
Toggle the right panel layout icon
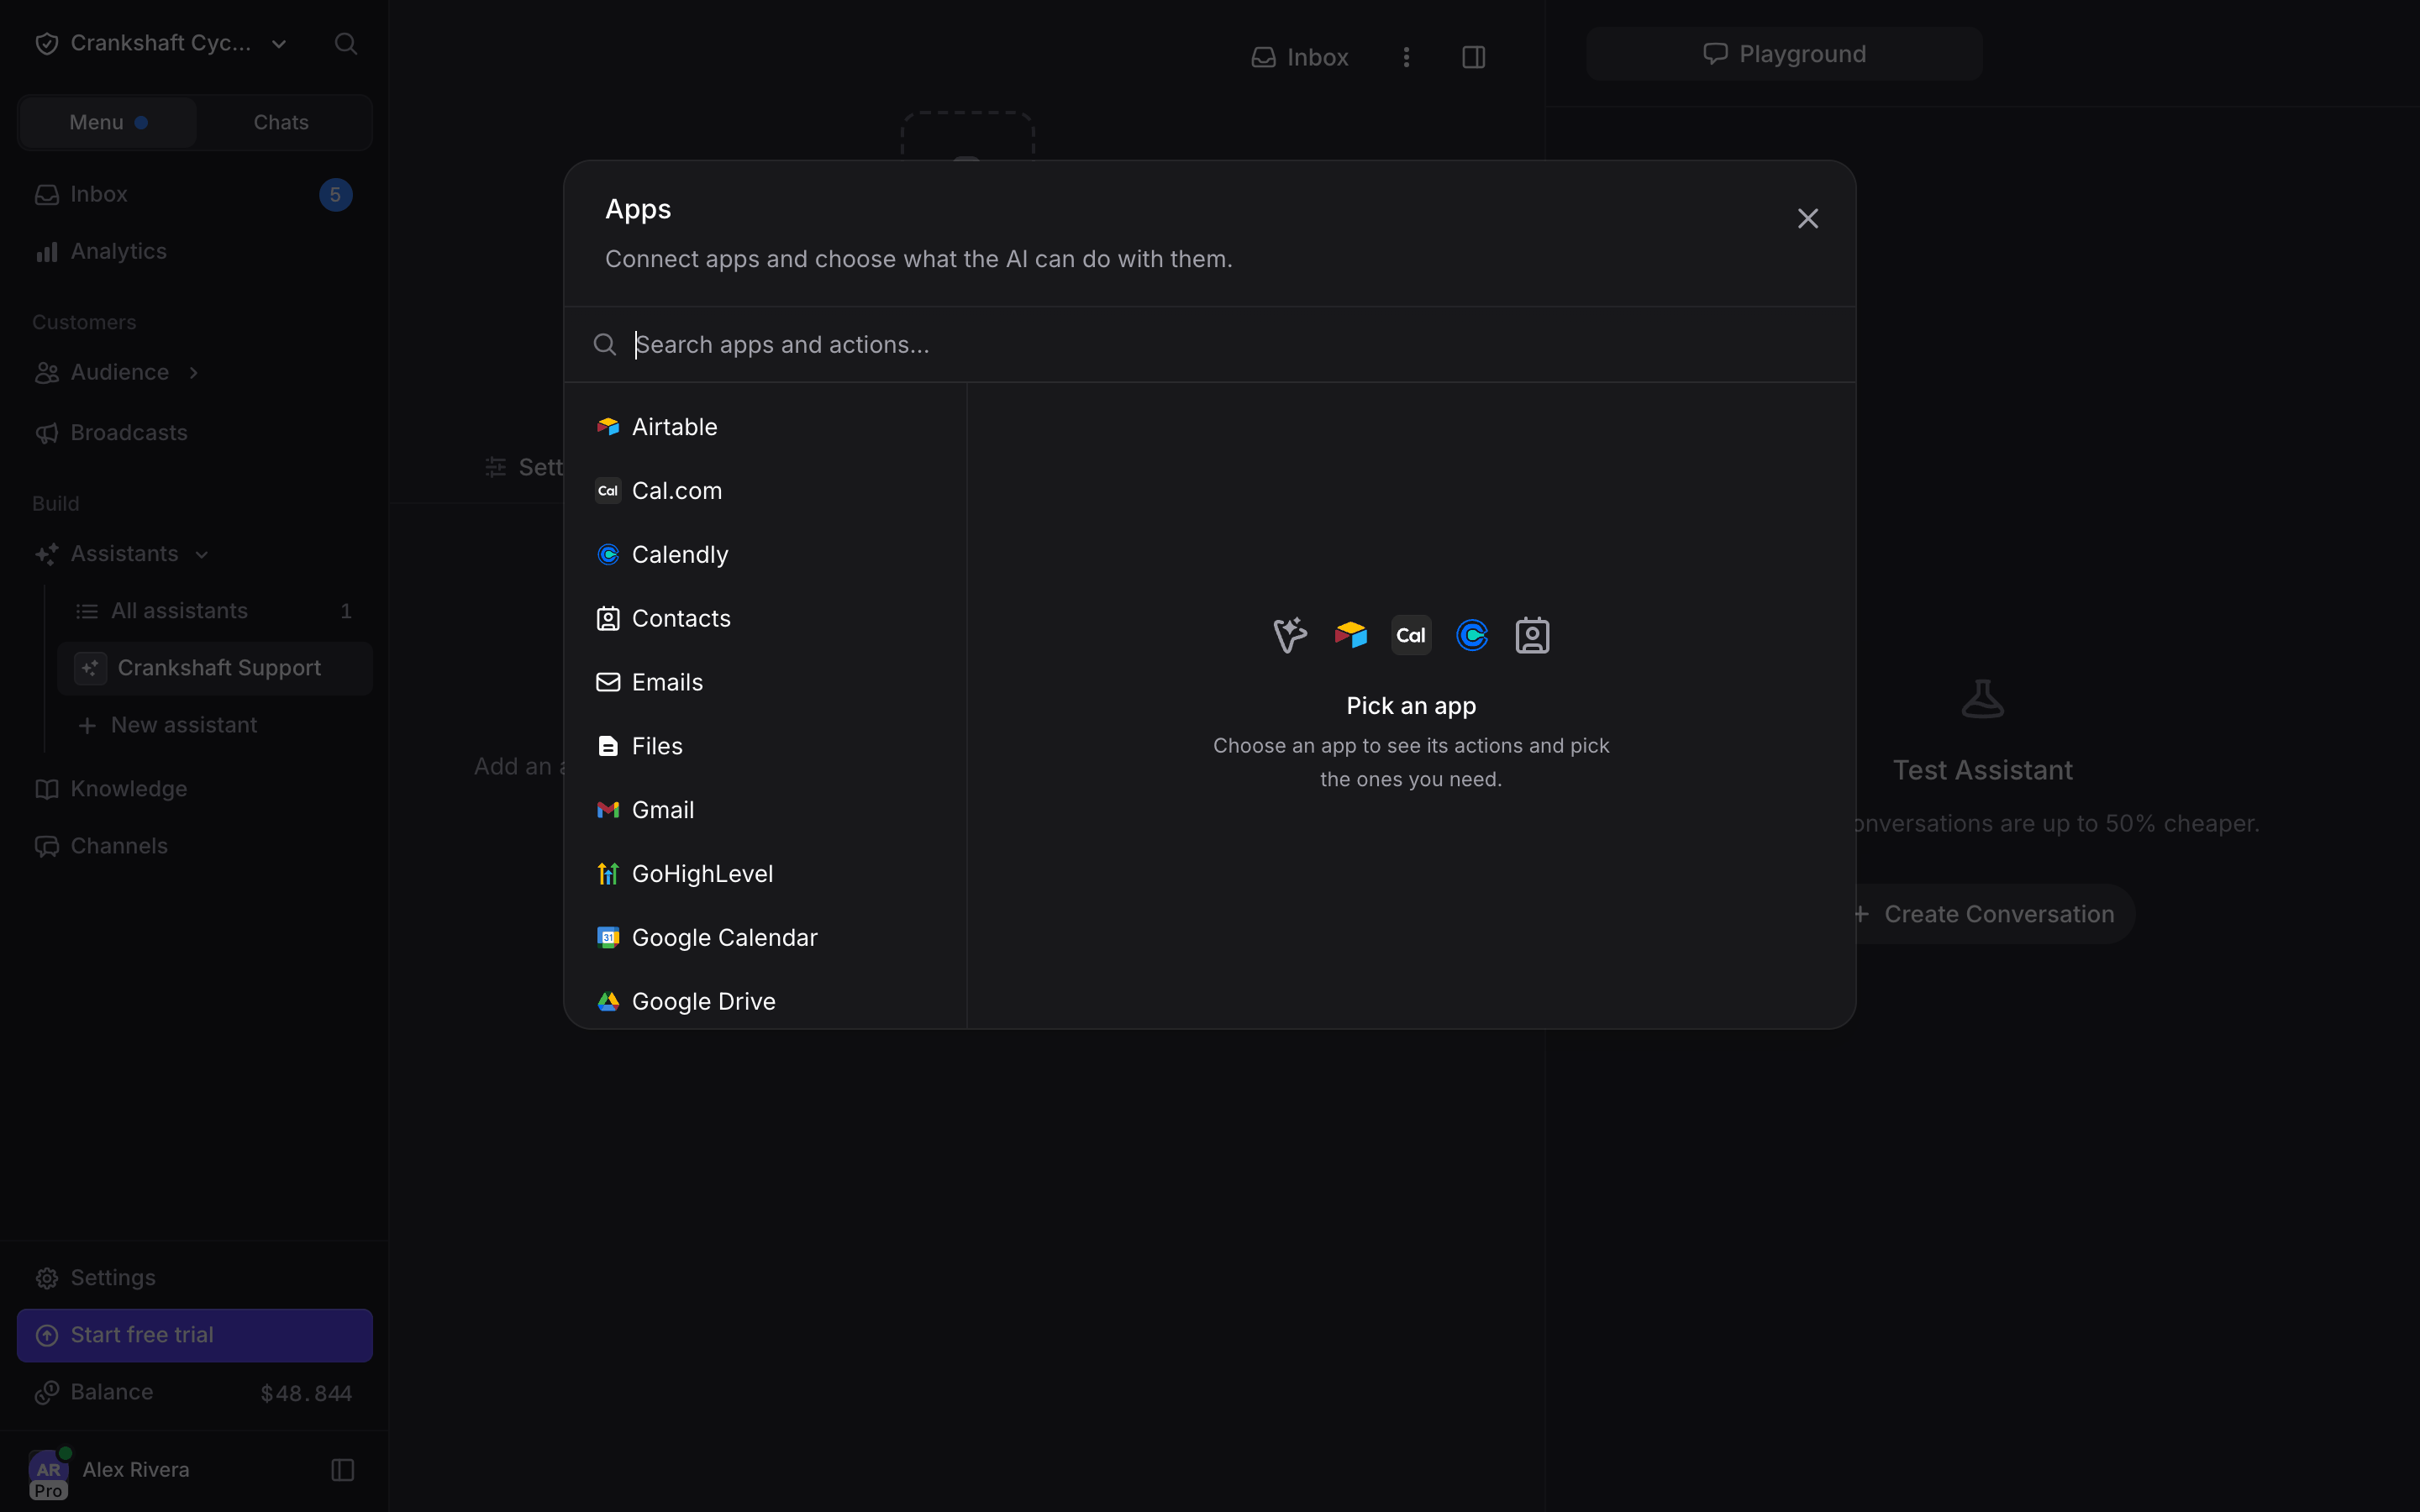pyautogui.click(x=1473, y=57)
